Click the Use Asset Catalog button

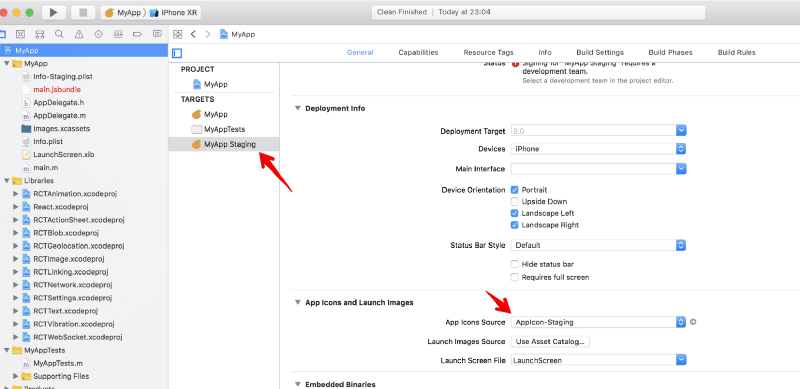pos(550,342)
